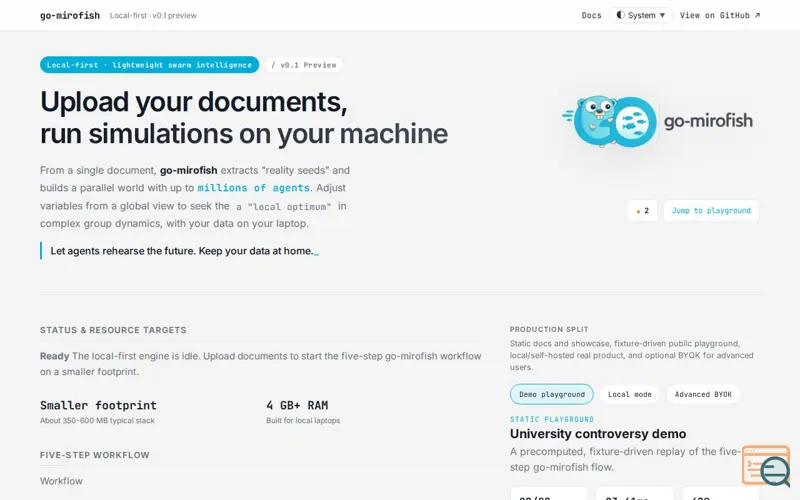The height and width of the screenshot is (500, 800).
Task: Click the 'Smaller footprint' stat
Action: coord(98,405)
